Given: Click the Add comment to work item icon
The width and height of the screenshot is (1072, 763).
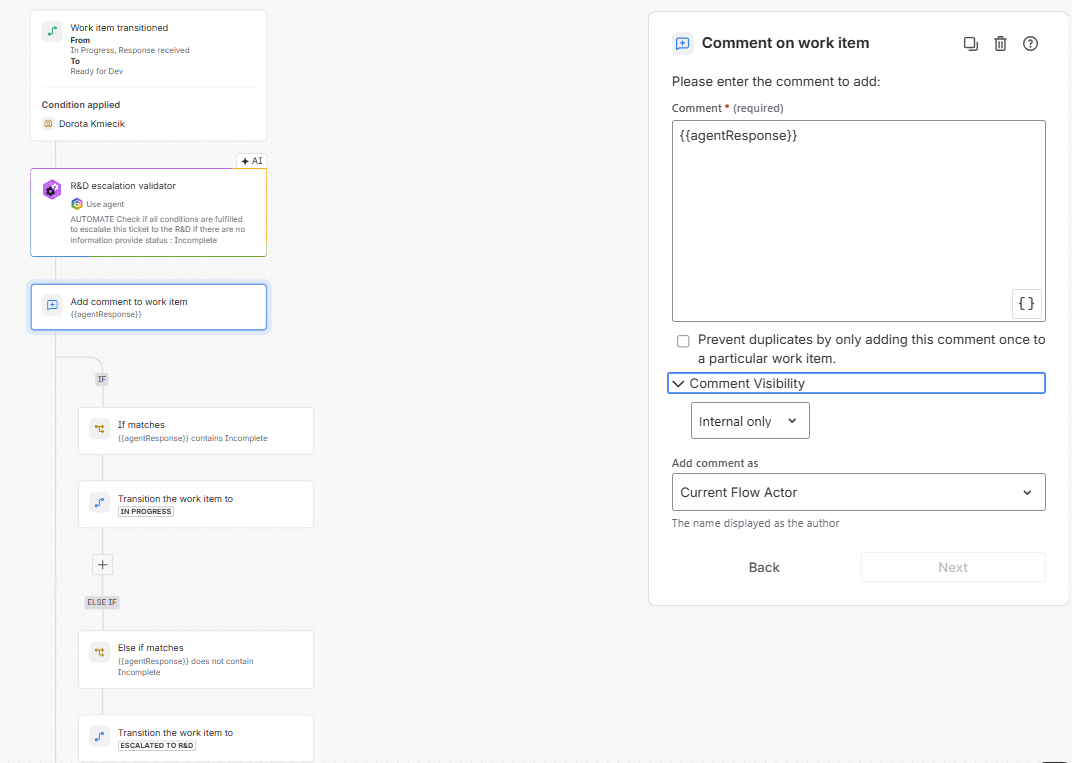Looking at the screenshot, I should click(52, 305).
